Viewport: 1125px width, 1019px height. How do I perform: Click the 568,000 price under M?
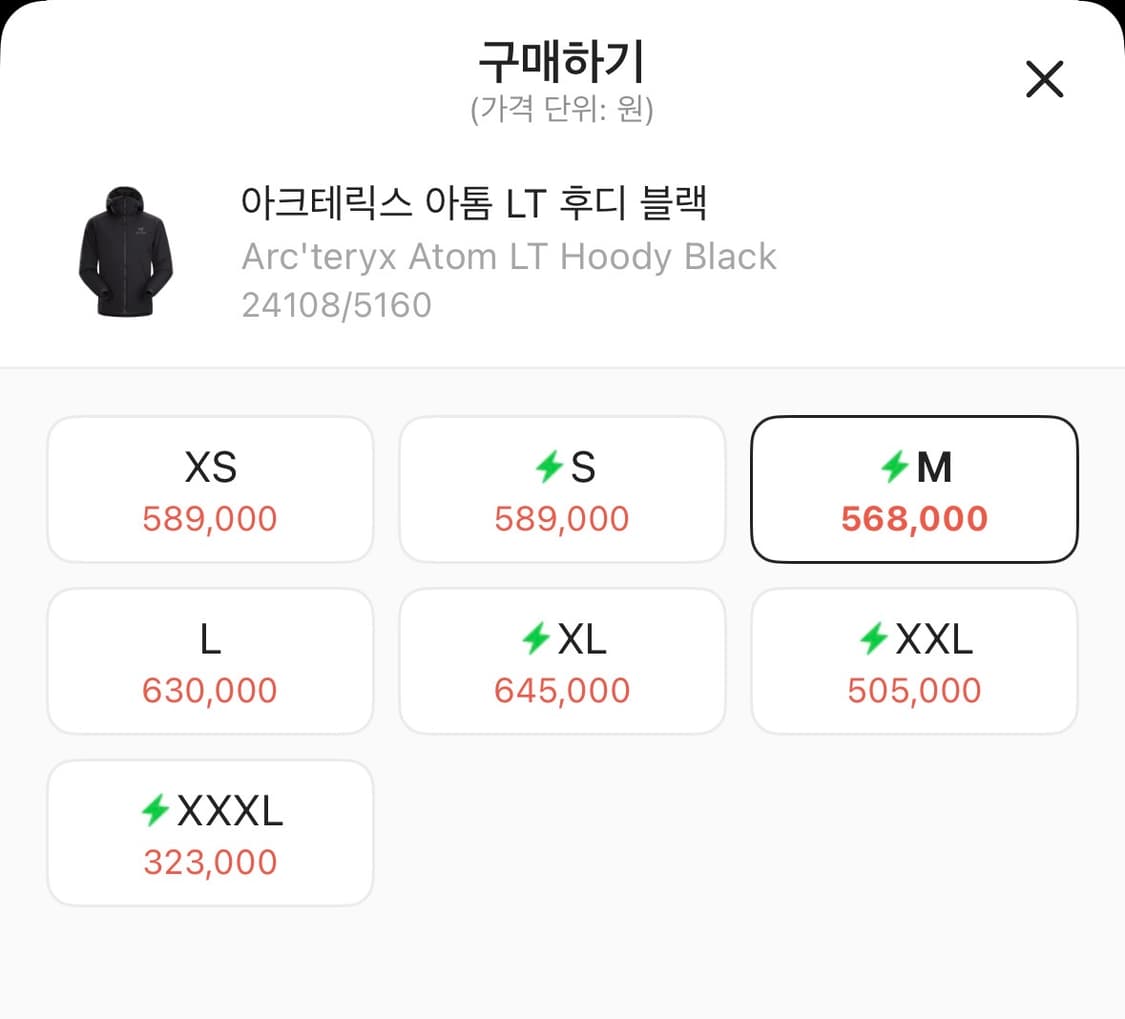(913, 518)
